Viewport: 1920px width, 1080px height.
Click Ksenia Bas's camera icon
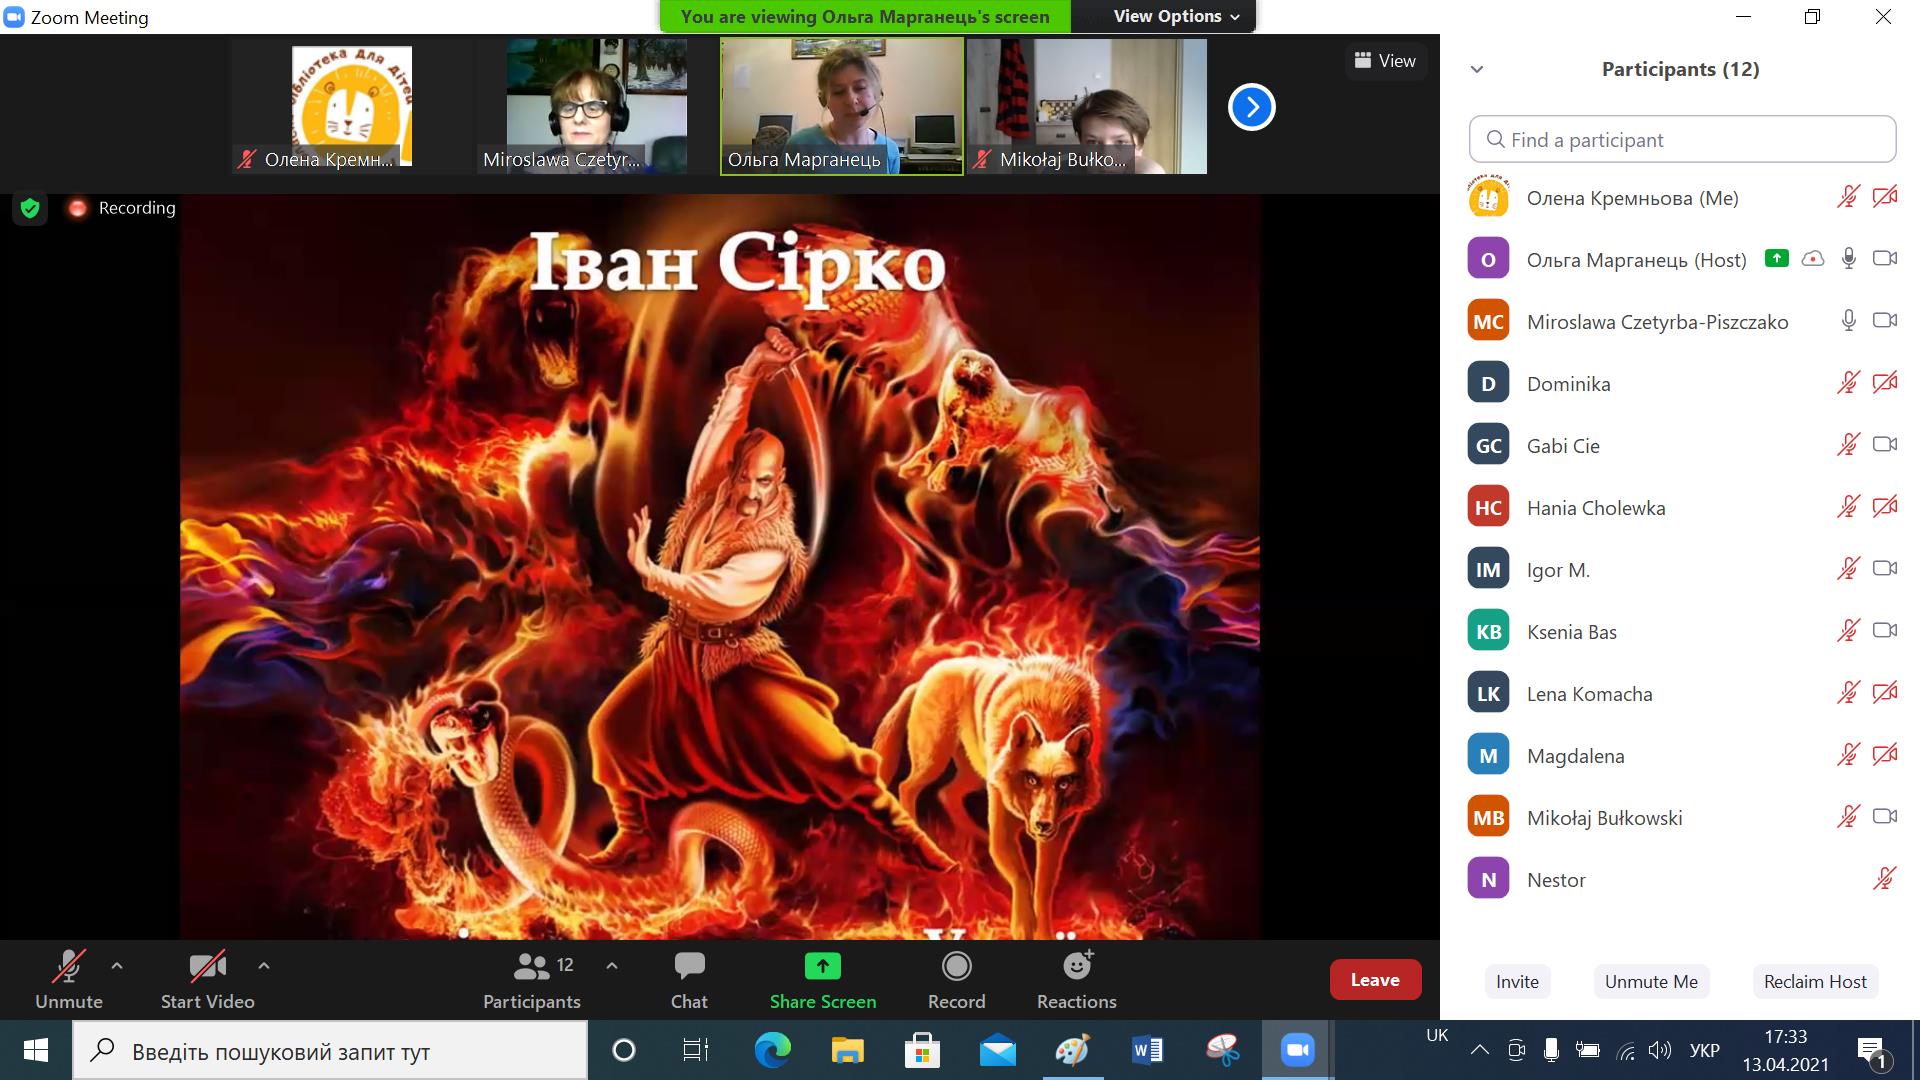coord(1885,631)
